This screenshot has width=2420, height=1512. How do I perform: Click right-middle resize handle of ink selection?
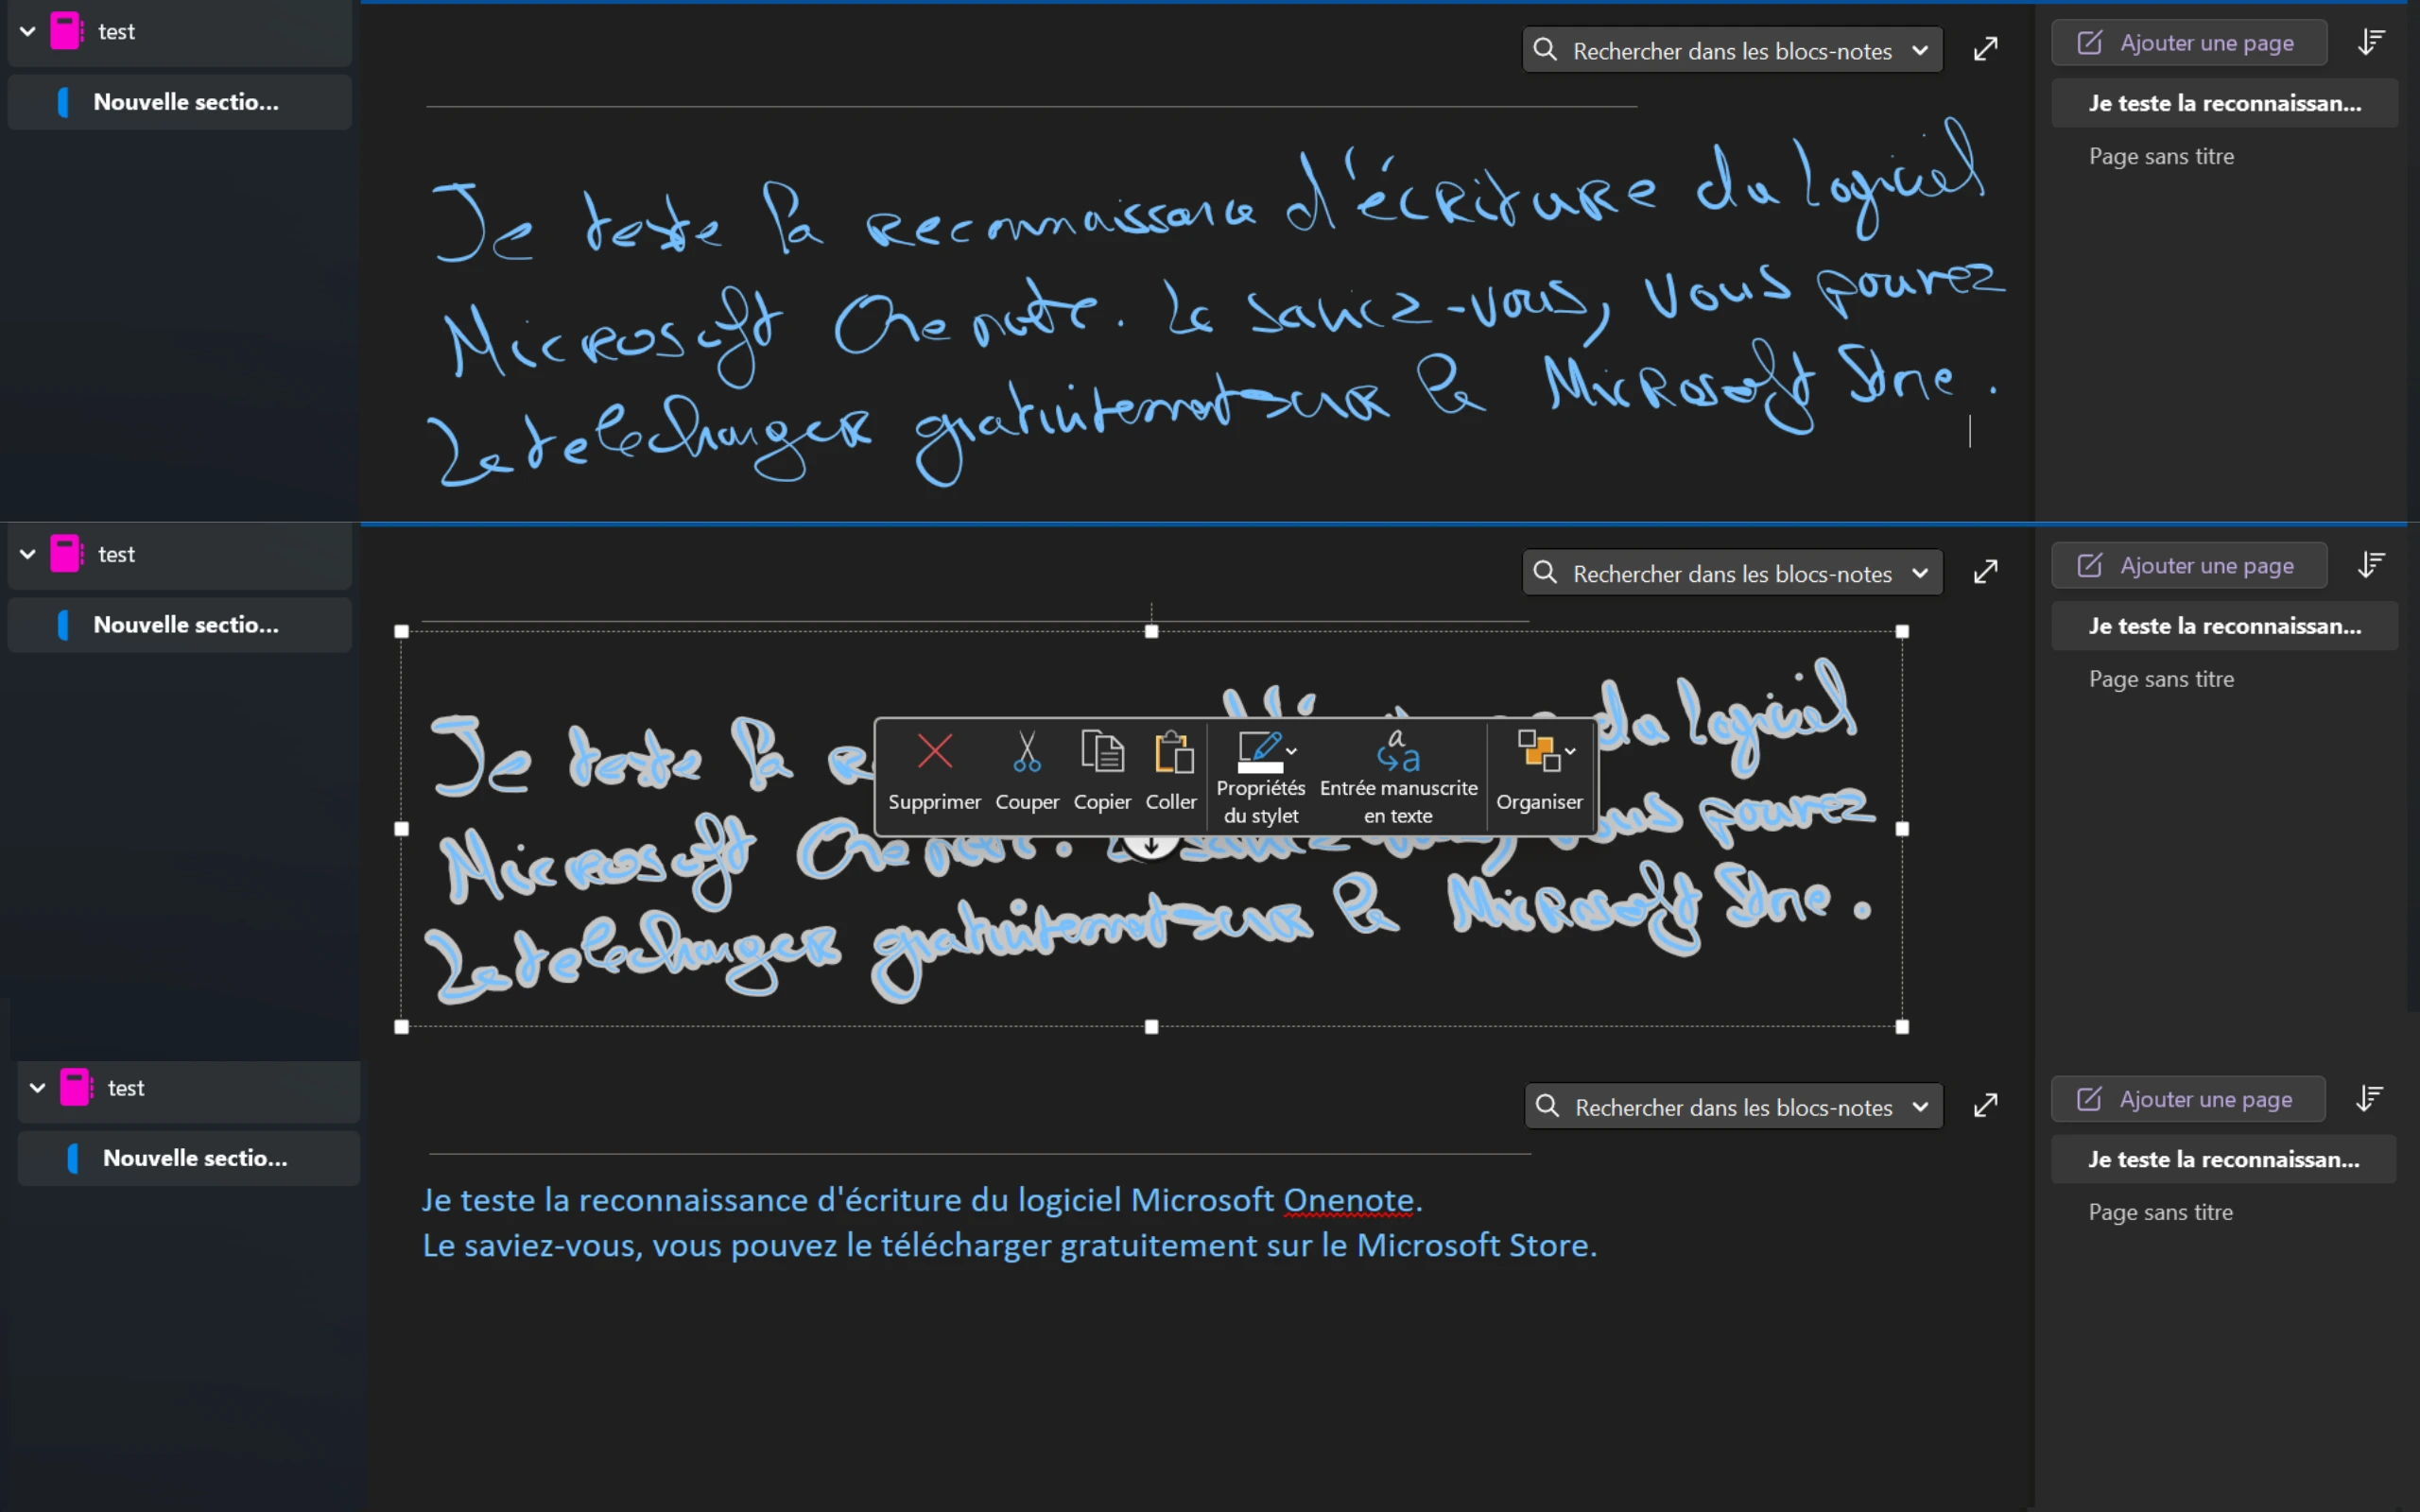pyautogui.click(x=1902, y=829)
